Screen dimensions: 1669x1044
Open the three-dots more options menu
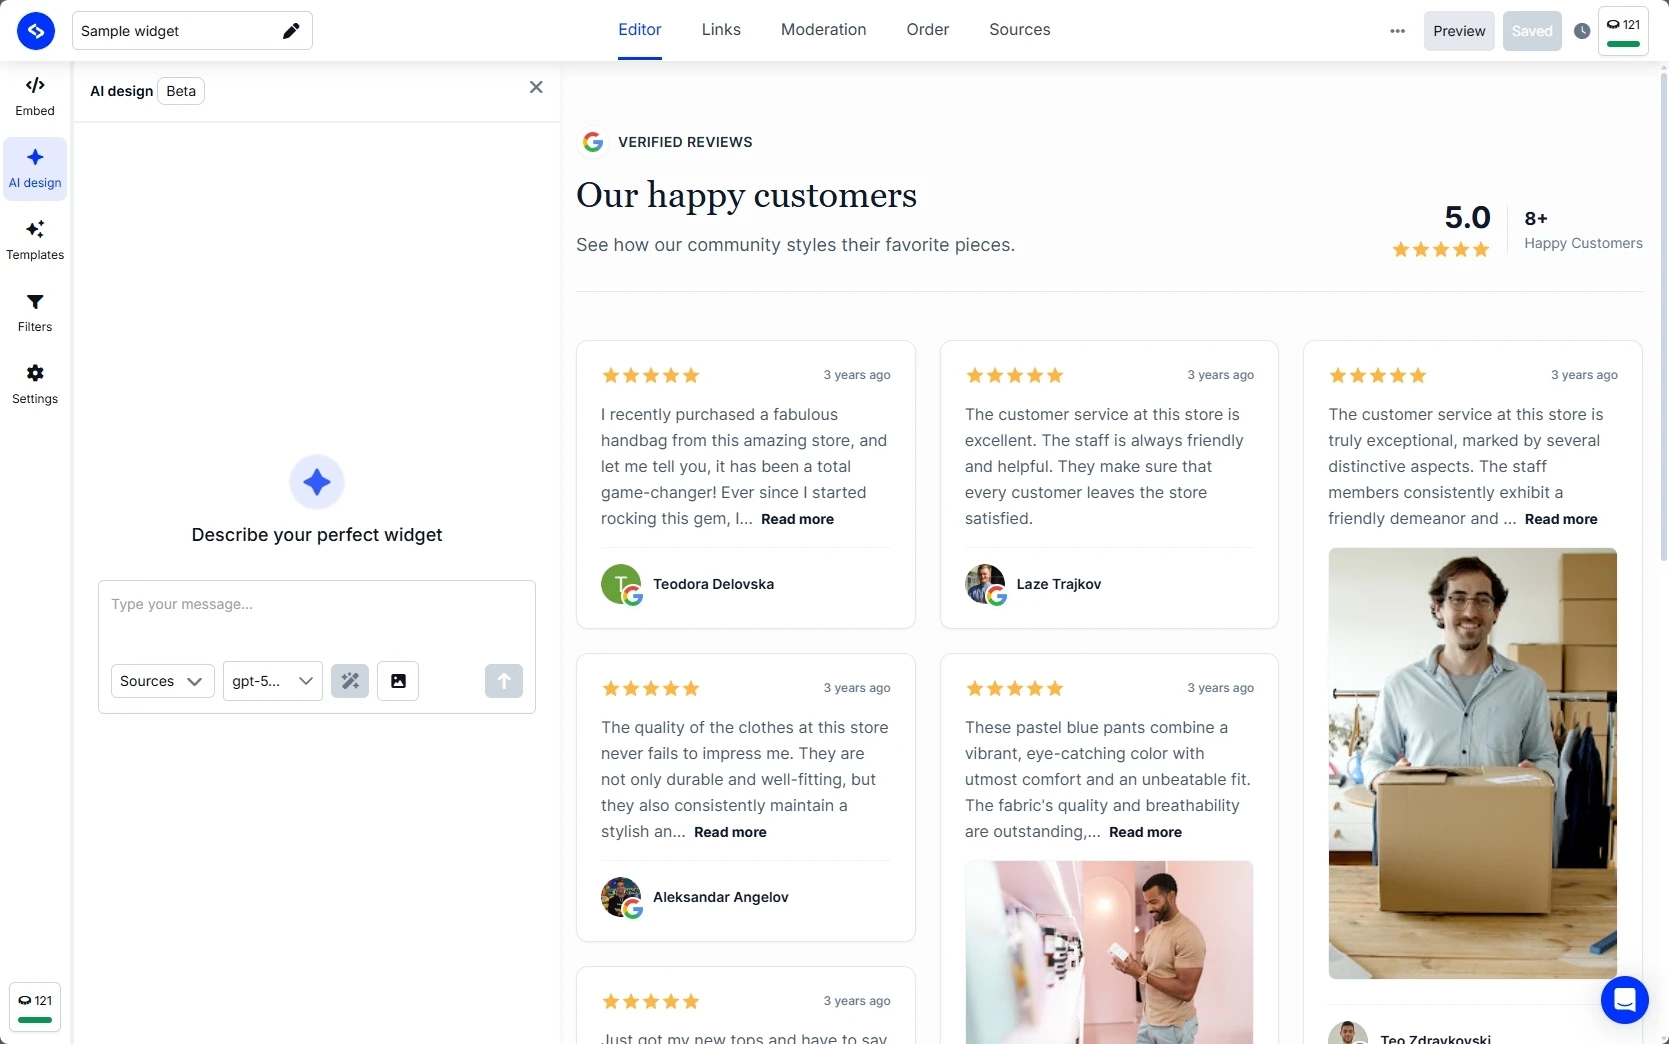tap(1398, 31)
